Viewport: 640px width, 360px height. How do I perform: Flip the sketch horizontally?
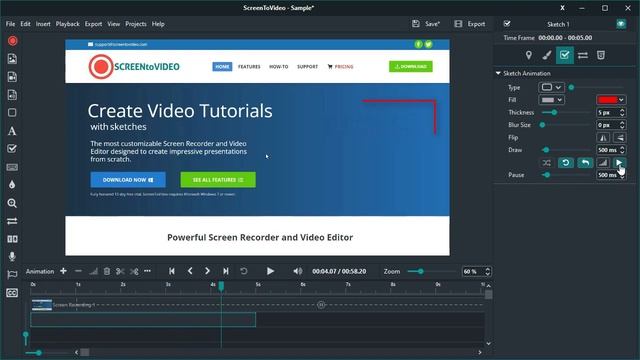point(603,138)
